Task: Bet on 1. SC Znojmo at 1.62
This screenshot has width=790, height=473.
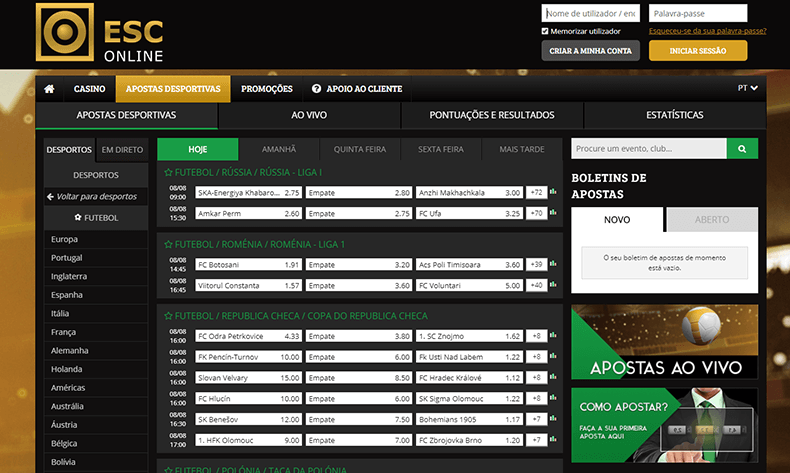Action: pos(469,336)
